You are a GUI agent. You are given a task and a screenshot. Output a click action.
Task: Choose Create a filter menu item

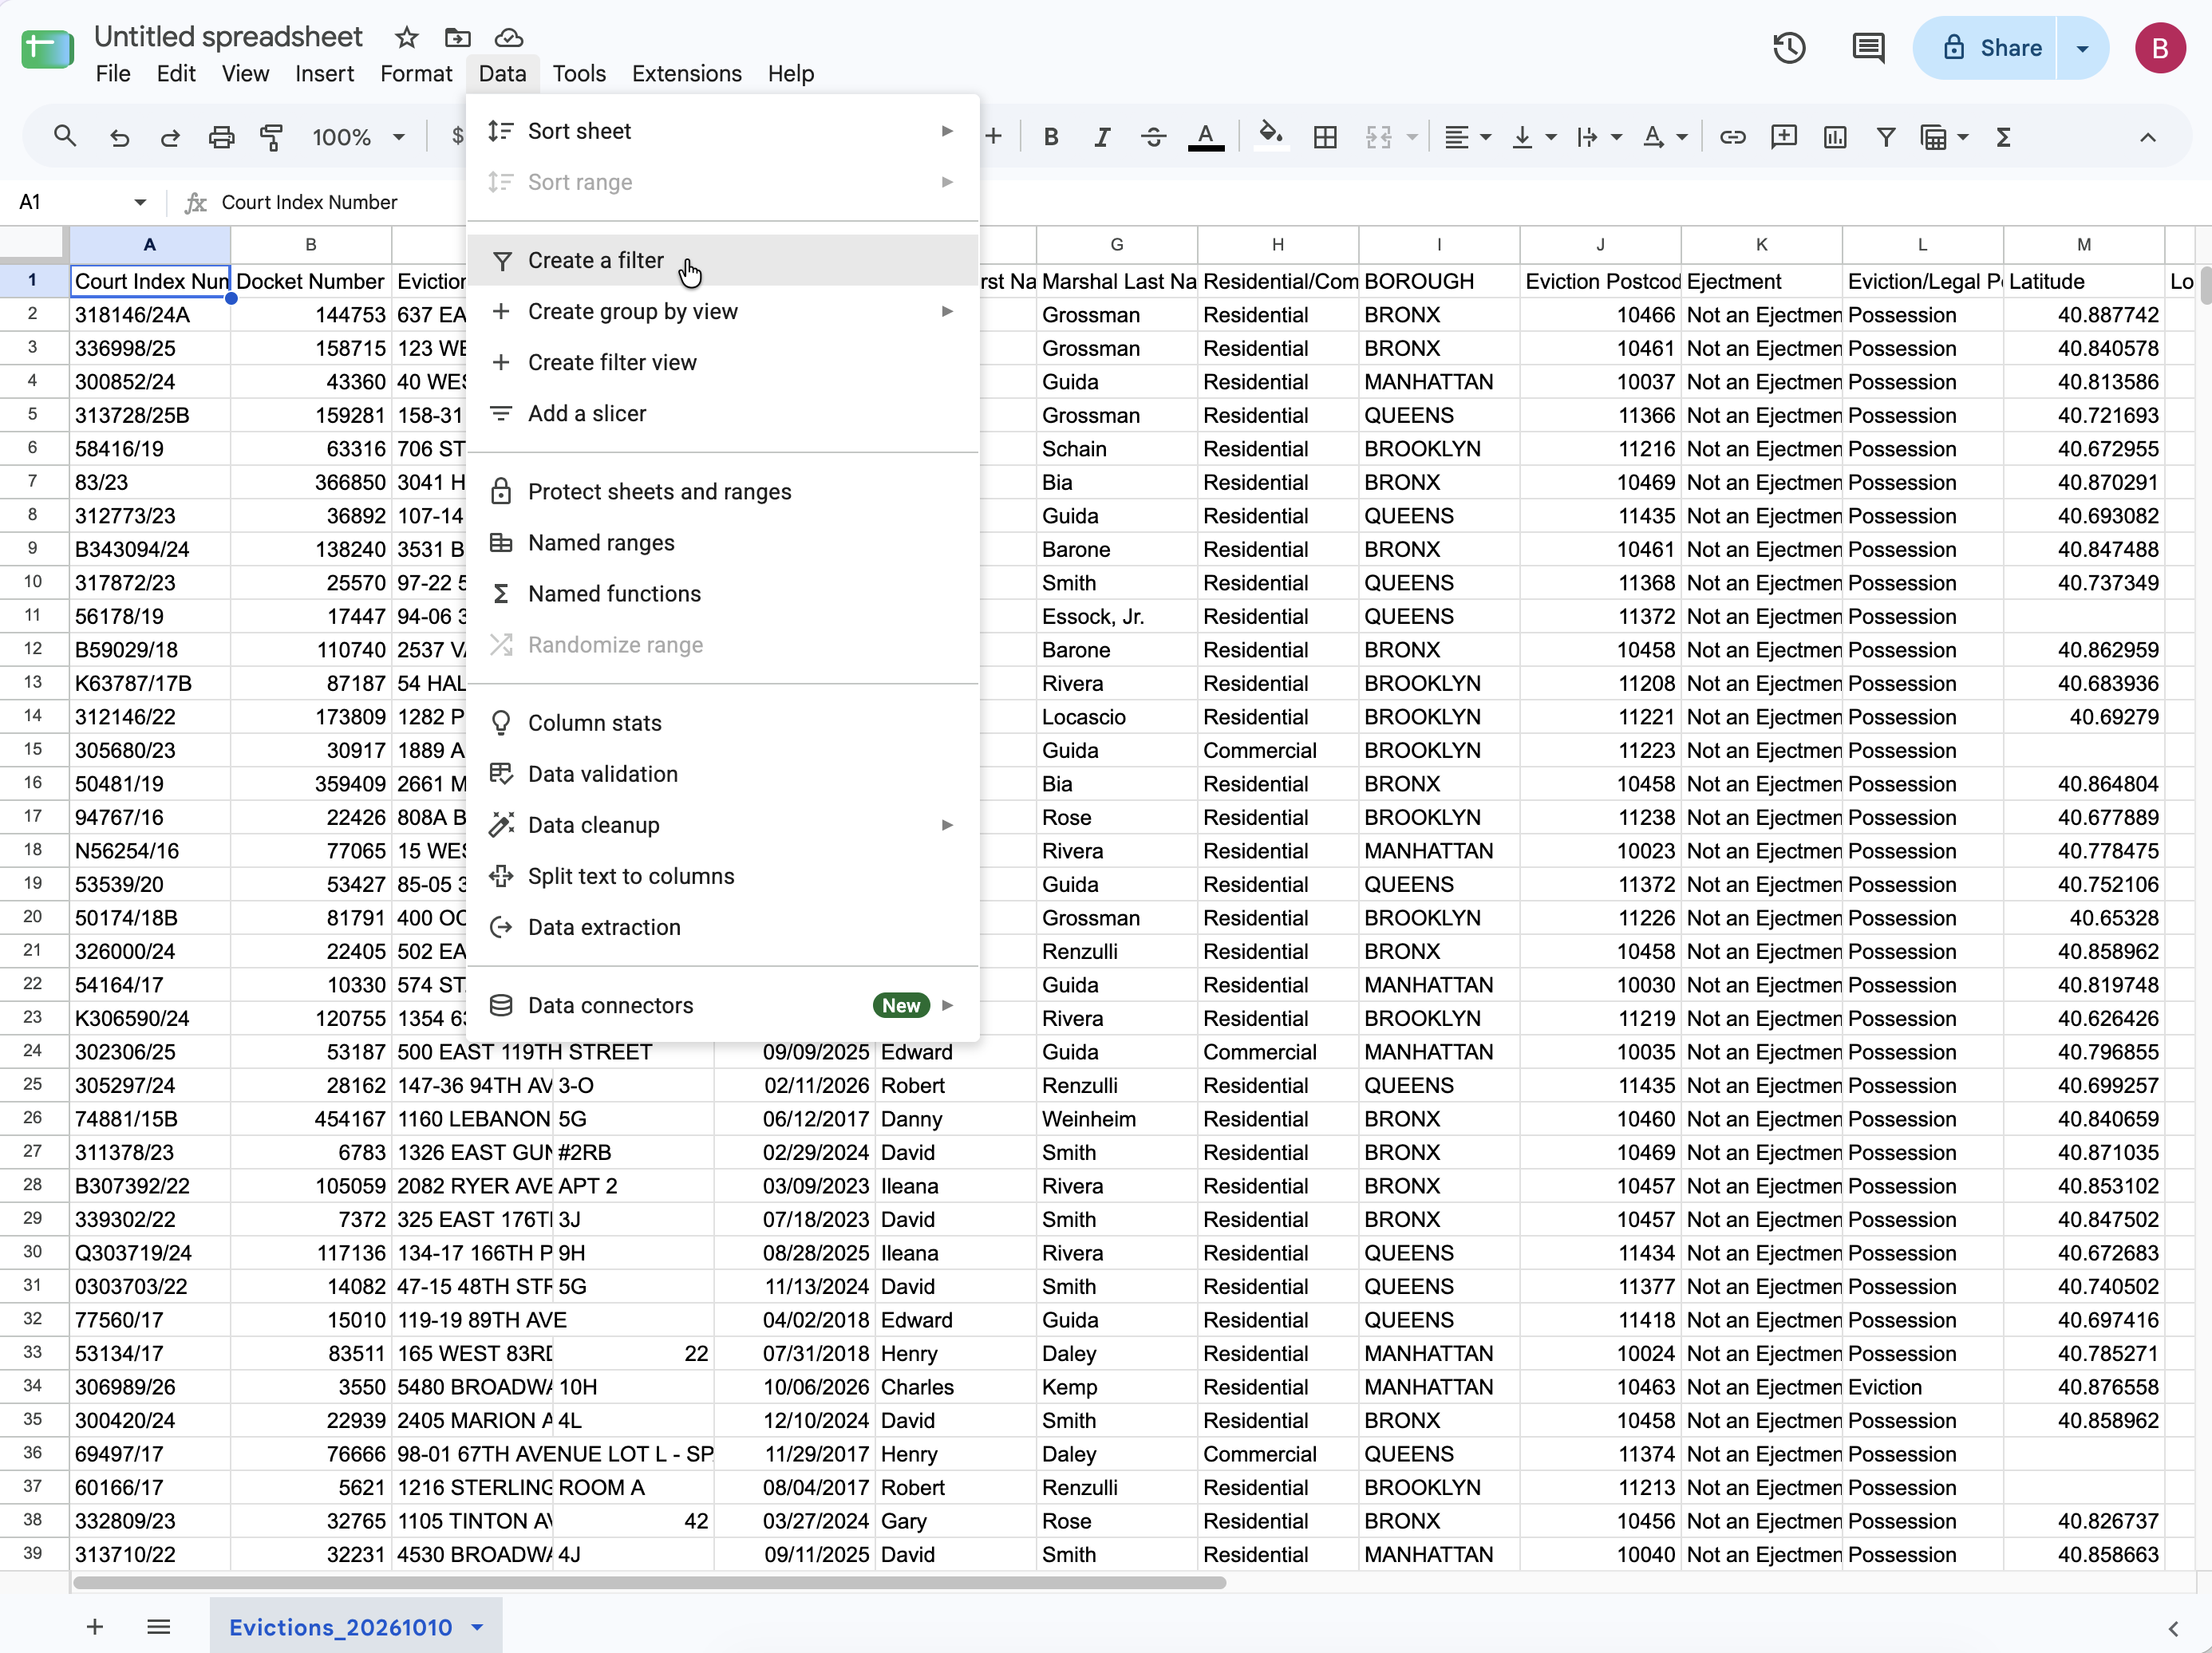(722, 260)
